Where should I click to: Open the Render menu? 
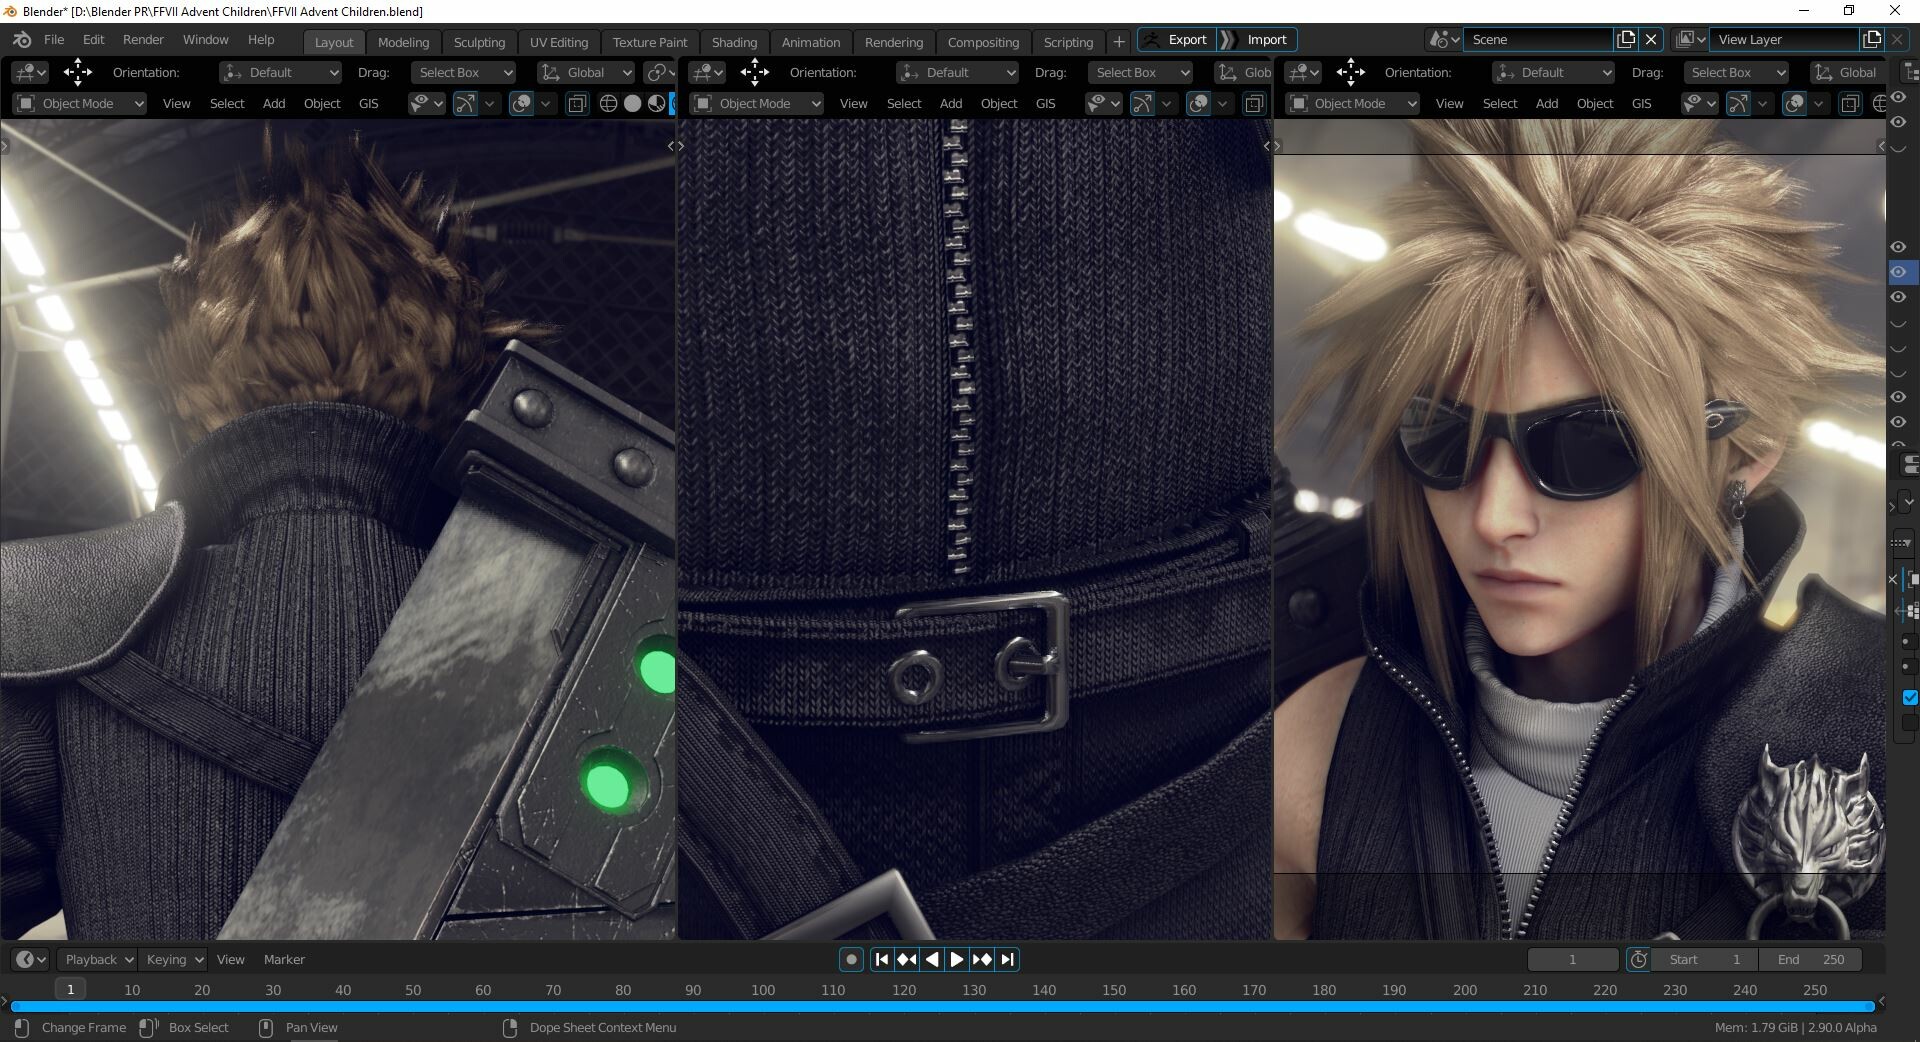pos(143,40)
